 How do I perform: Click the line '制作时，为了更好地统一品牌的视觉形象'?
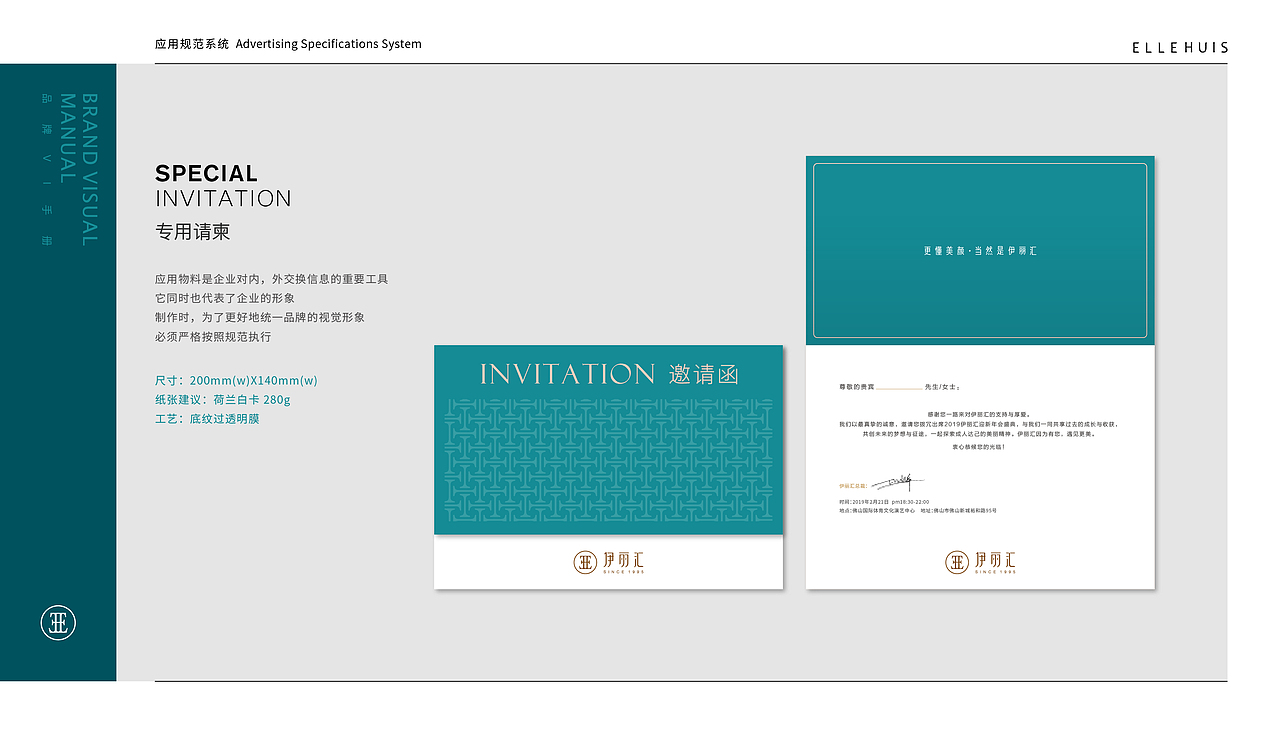click(x=260, y=317)
